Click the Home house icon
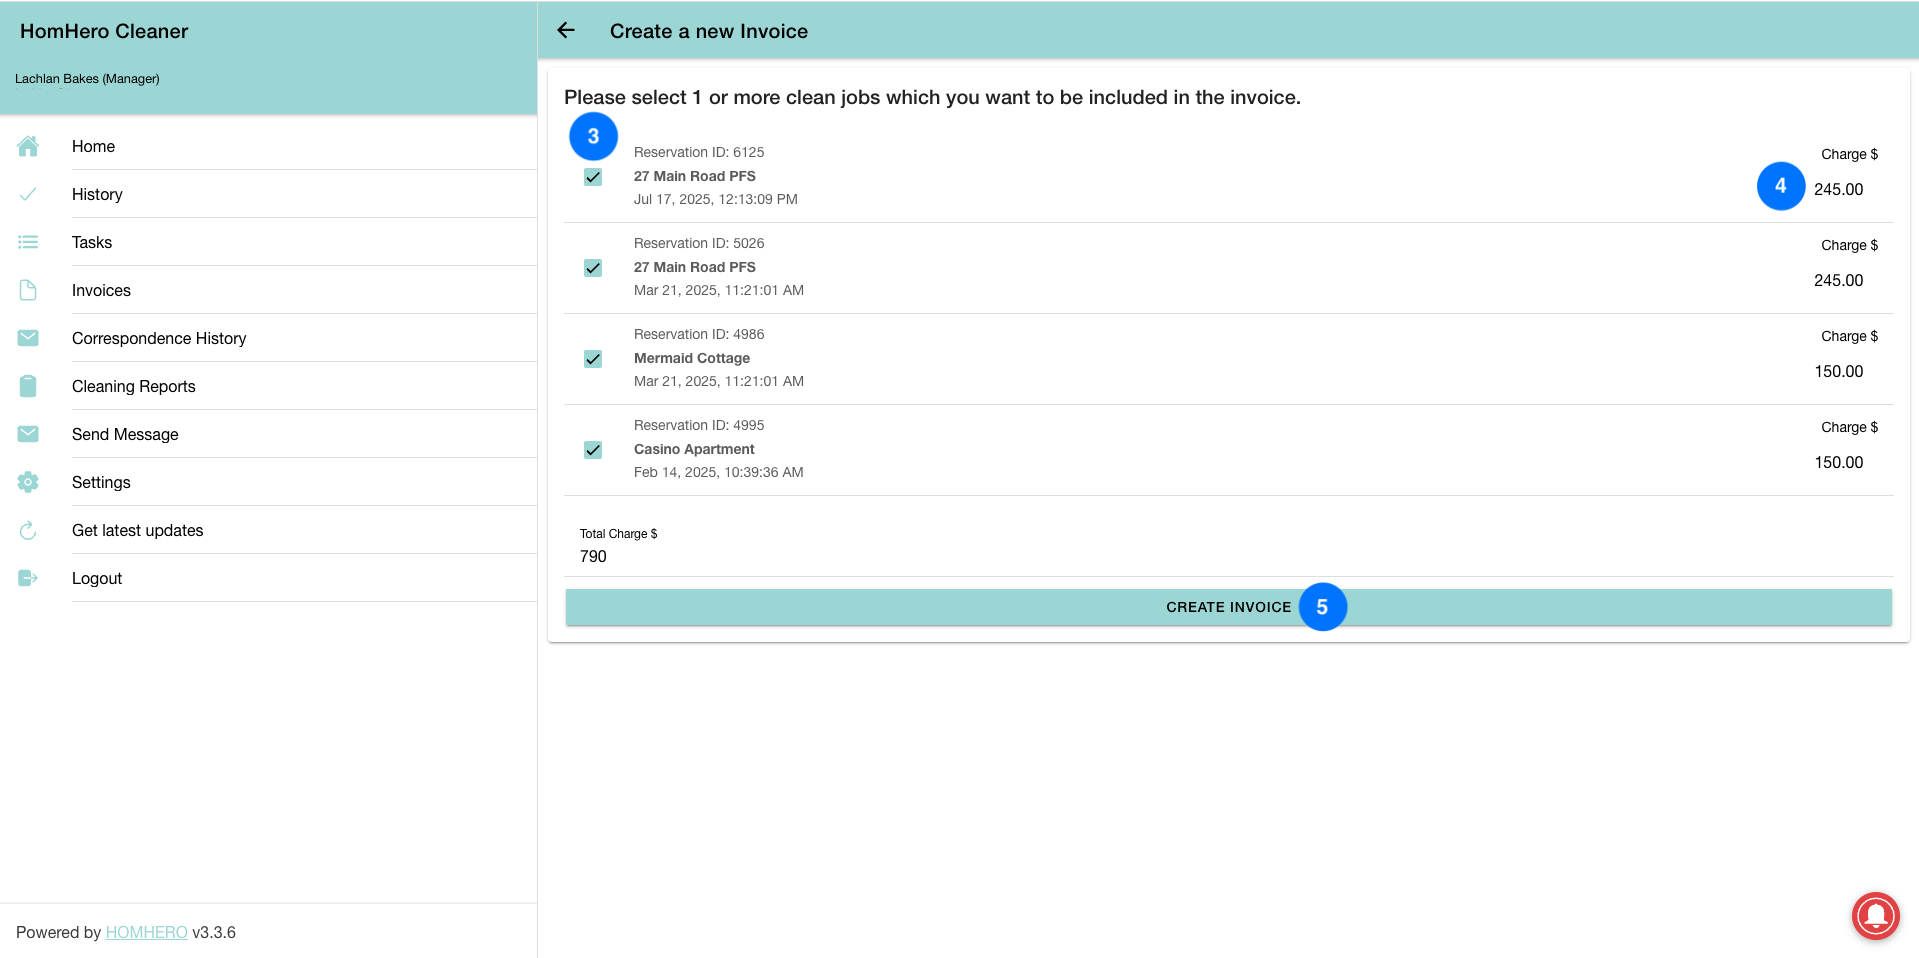 click(28, 146)
